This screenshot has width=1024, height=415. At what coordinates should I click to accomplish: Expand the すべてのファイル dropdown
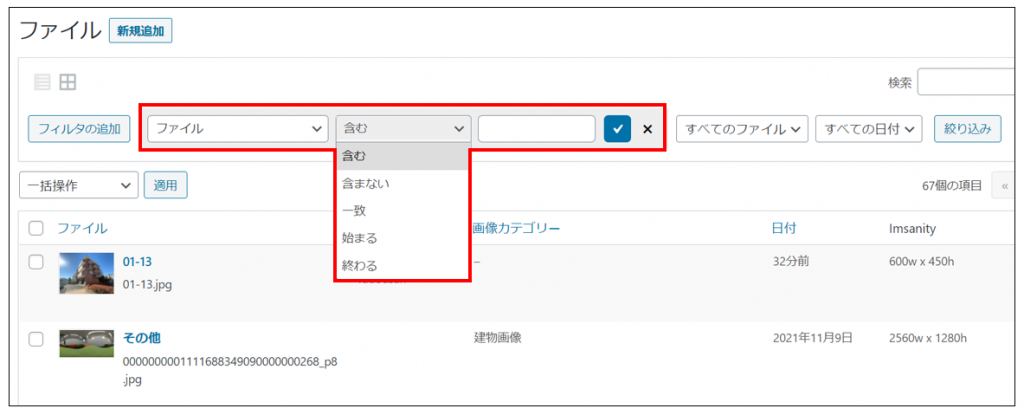(742, 129)
